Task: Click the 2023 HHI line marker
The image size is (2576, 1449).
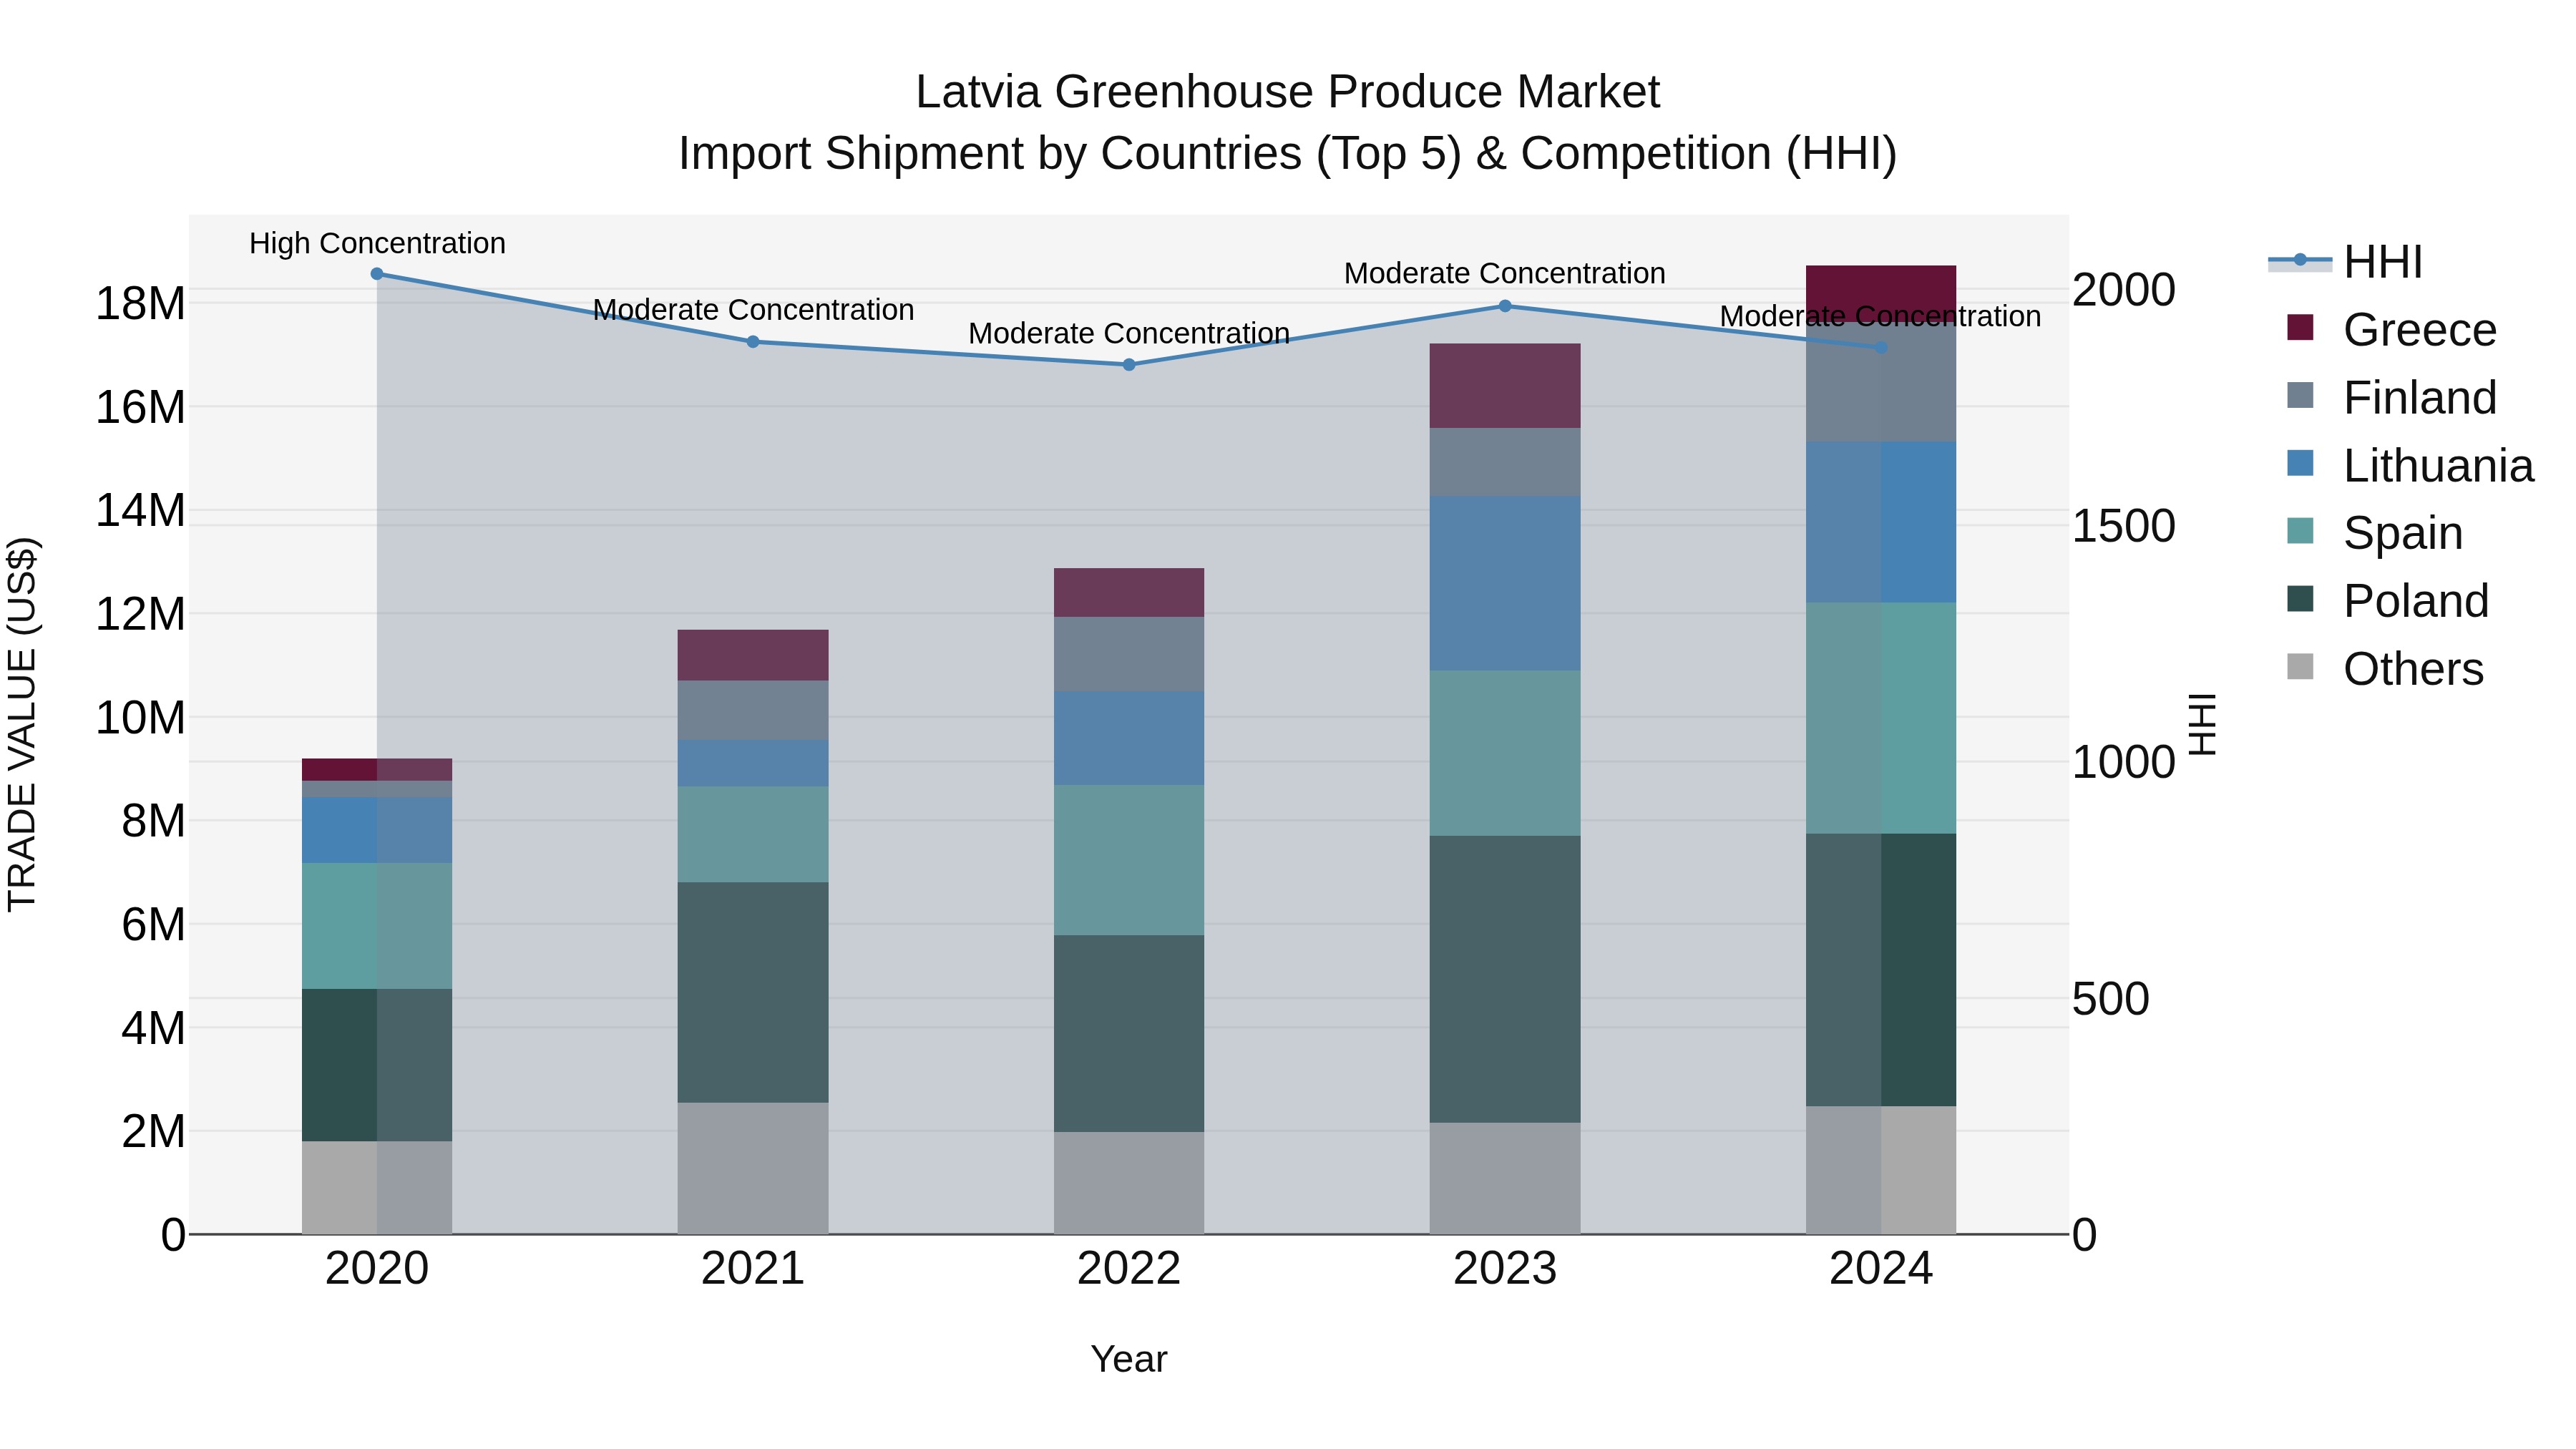Action: 1505,306
